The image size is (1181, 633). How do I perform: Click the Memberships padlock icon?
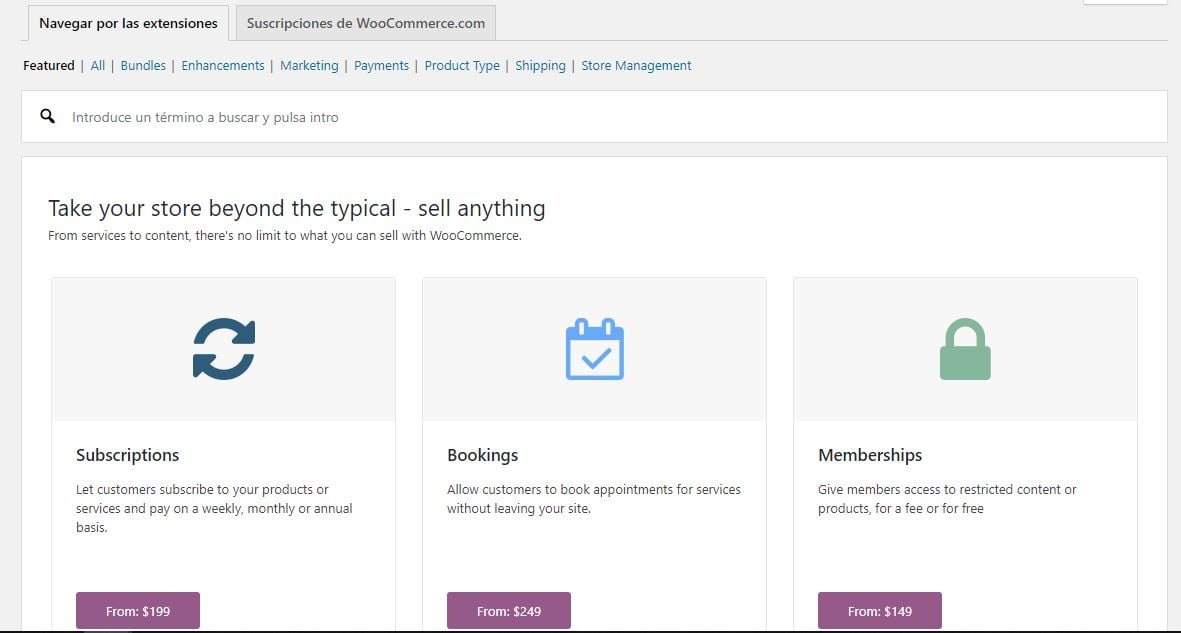[964, 348]
